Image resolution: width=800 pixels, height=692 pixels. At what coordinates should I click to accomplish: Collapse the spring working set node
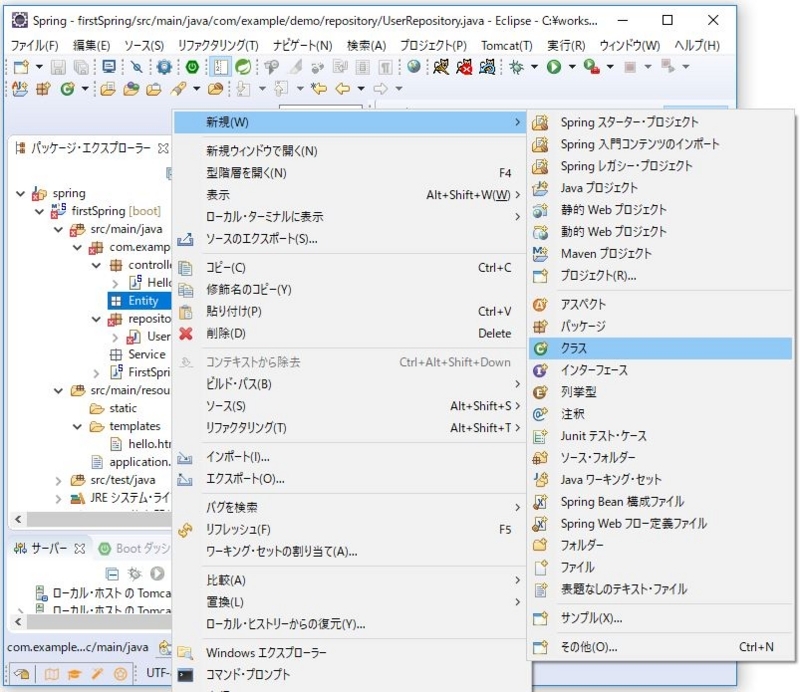pyautogui.click(x=20, y=193)
